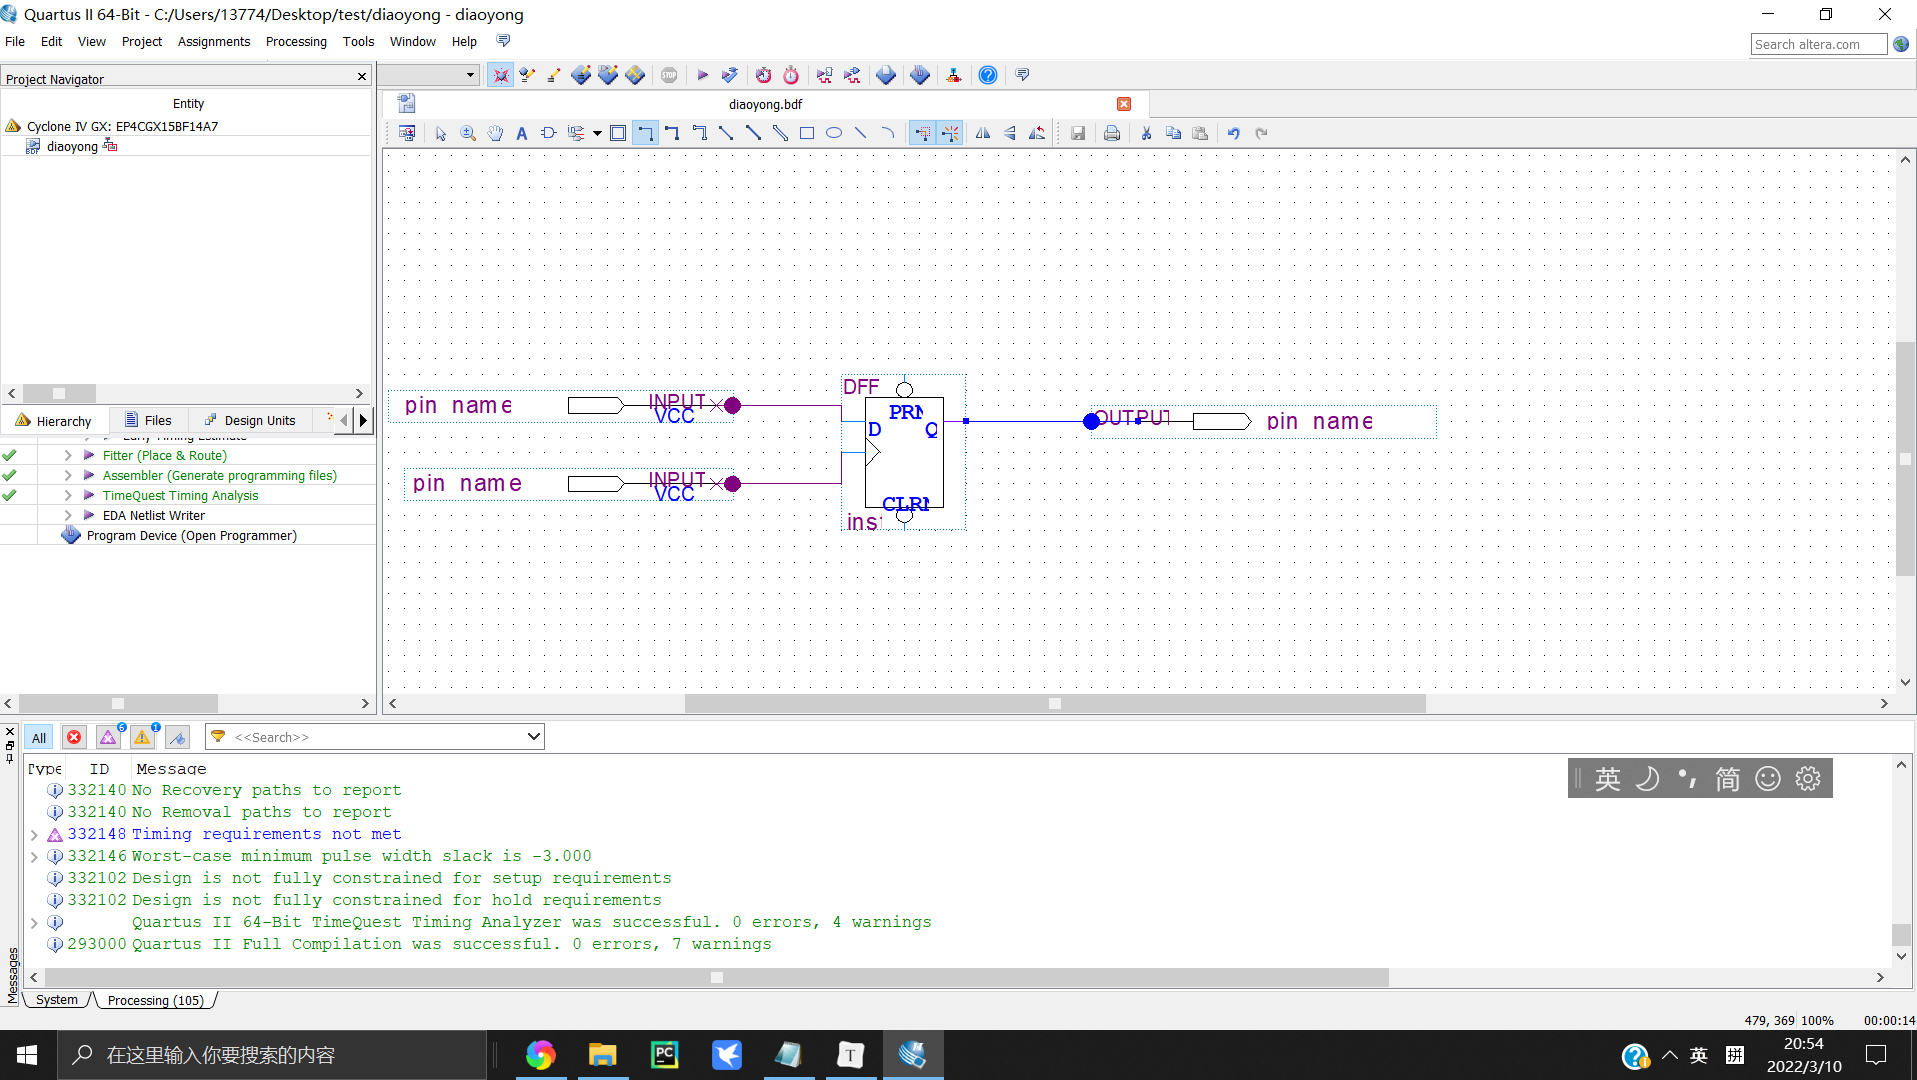
Task: Expand the TimeQuest Timing Analysis task
Action: [x=68, y=495]
